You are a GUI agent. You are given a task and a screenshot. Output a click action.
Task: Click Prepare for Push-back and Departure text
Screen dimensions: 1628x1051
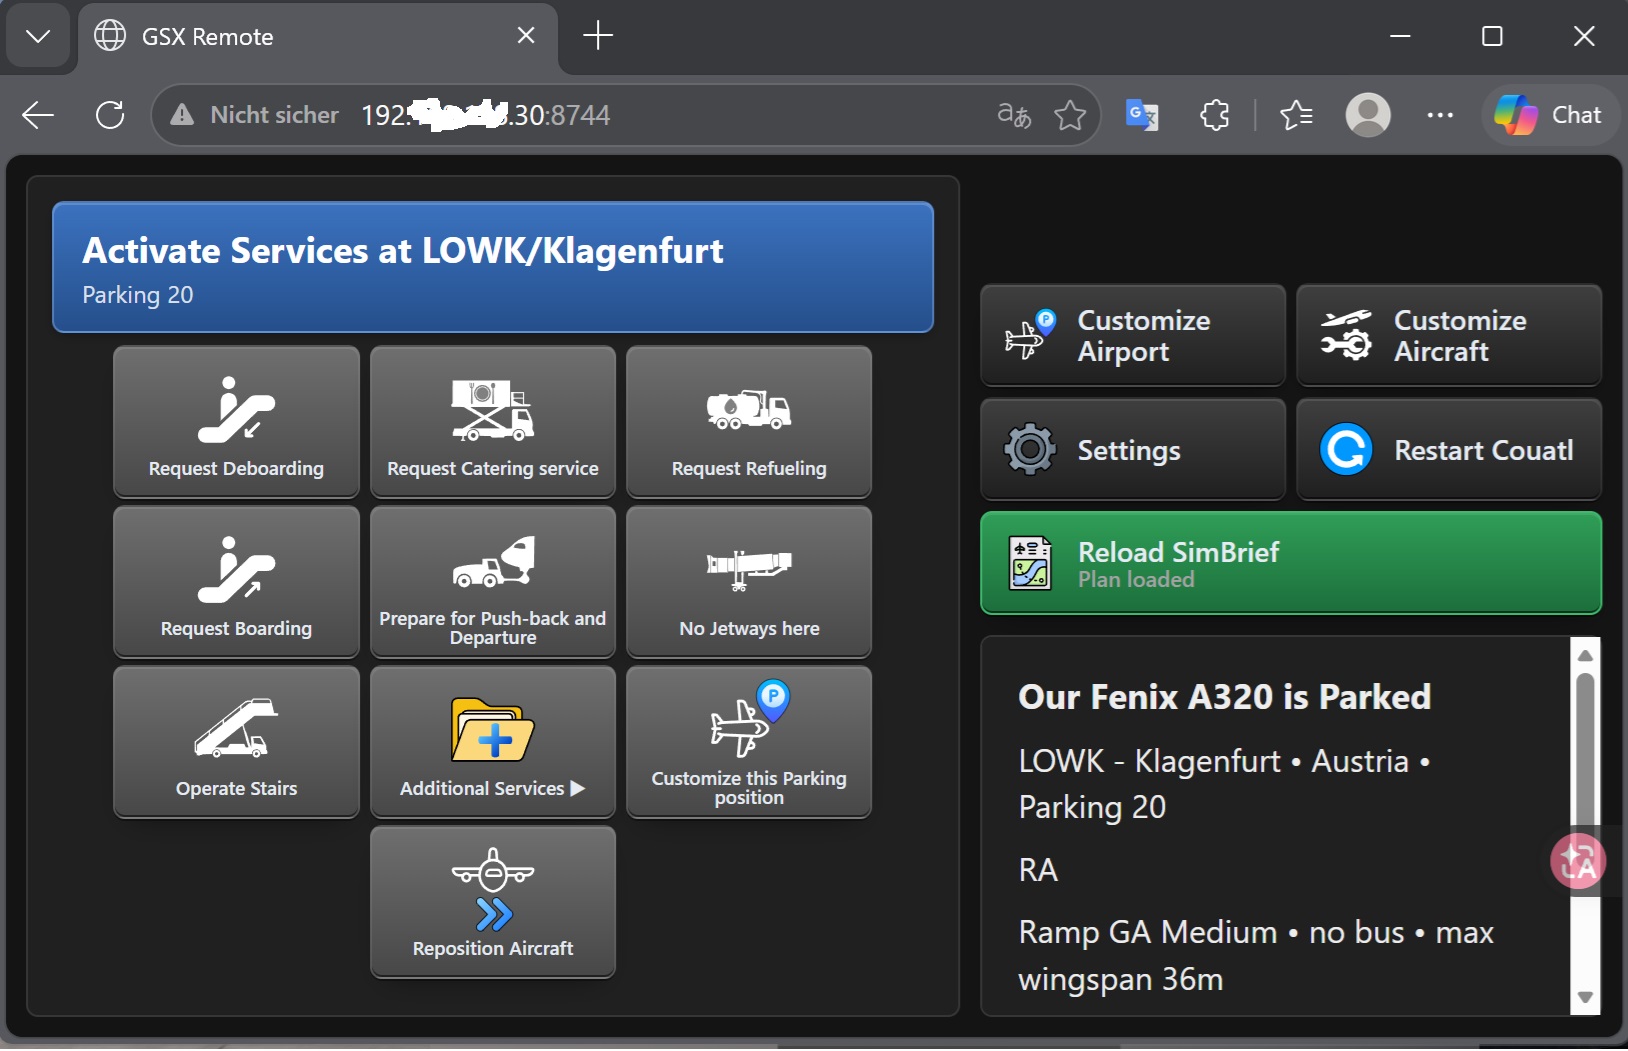click(493, 628)
